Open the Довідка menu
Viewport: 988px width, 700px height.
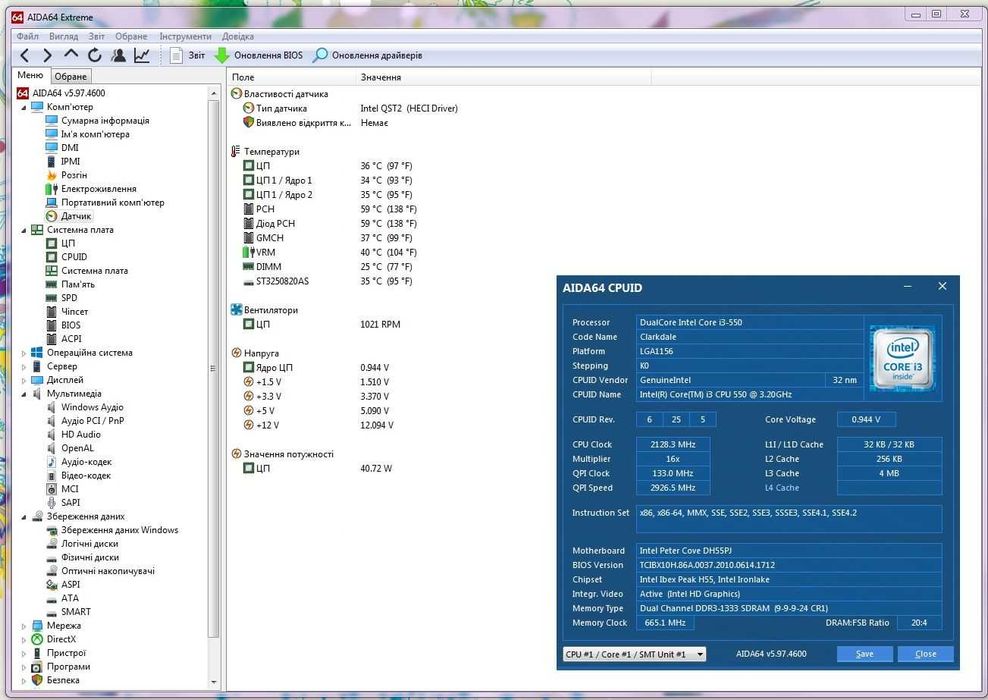238,37
